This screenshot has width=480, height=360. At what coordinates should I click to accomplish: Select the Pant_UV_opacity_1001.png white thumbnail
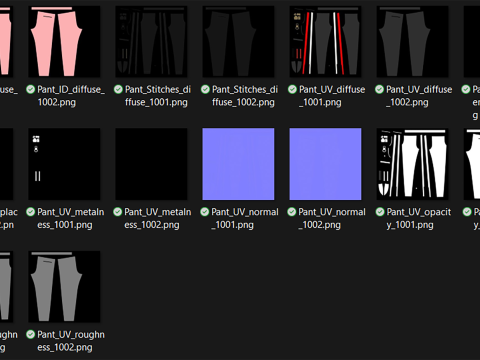point(412,164)
